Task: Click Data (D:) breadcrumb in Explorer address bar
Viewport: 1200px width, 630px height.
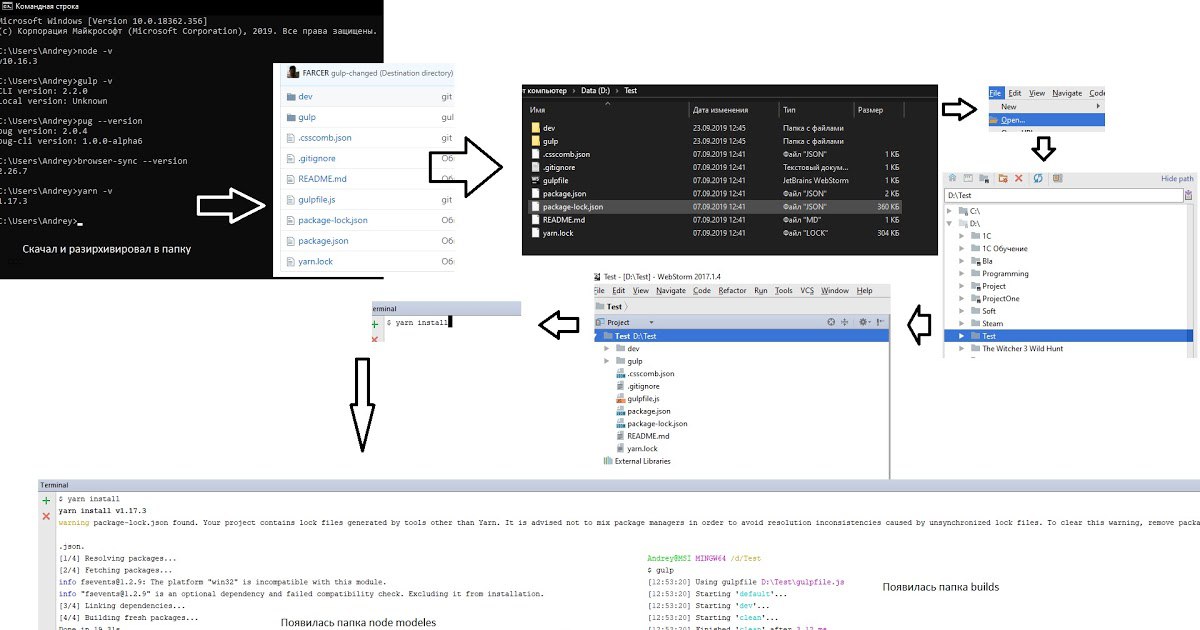Action: (x=597, y=90)
